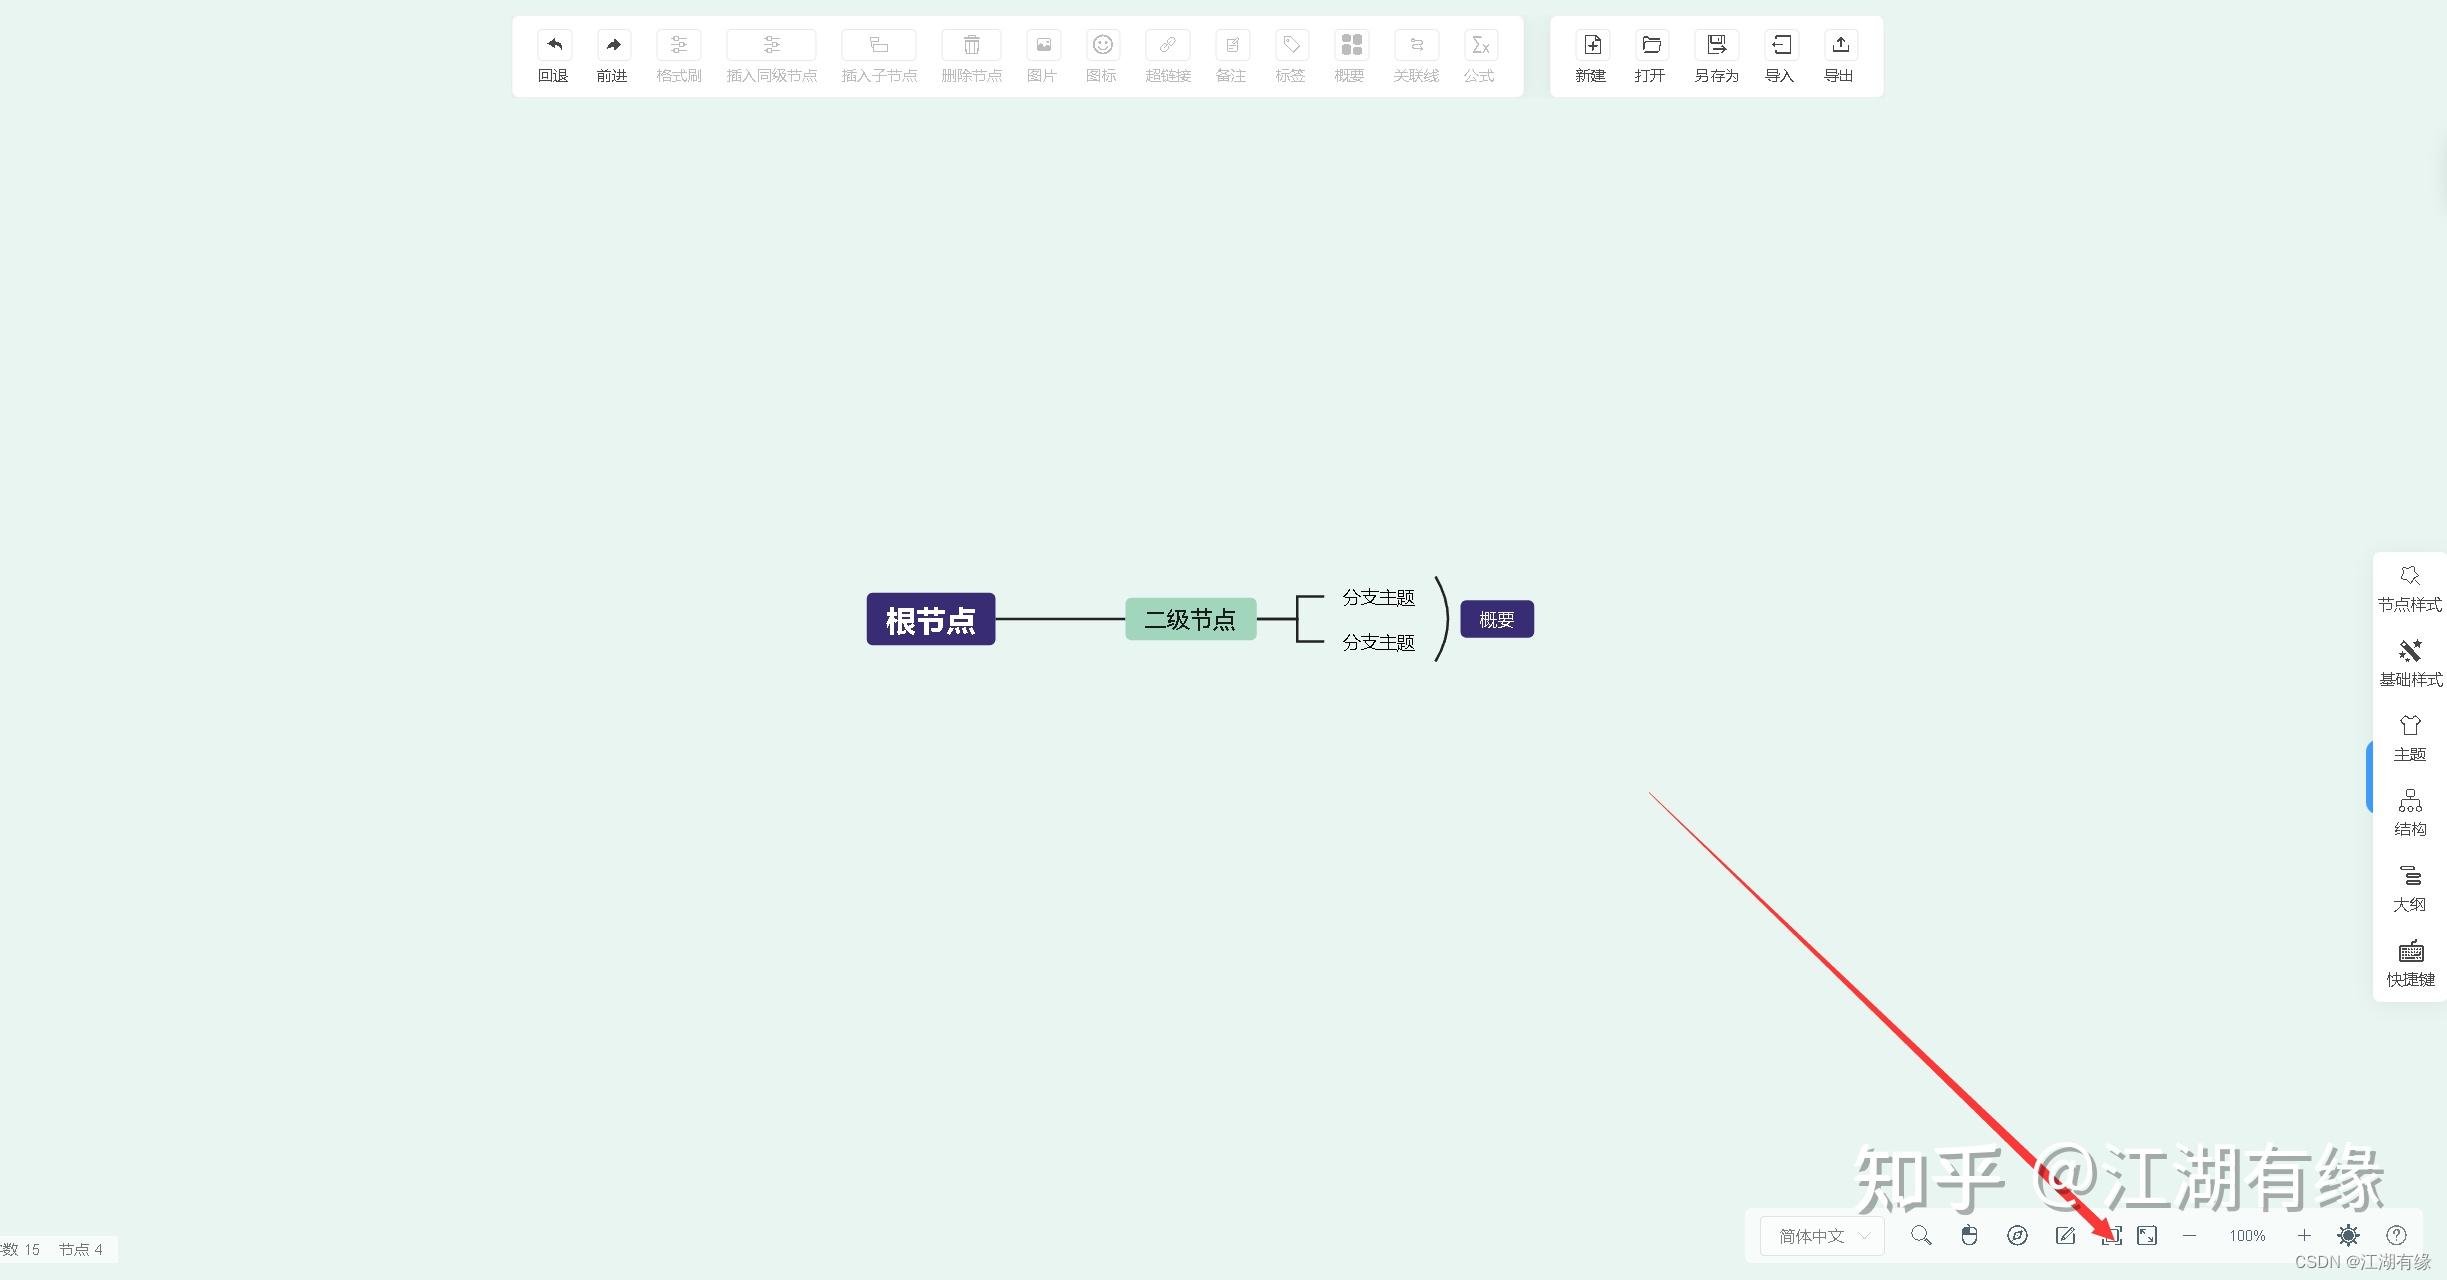Image resolution: width=2447 pixels, height=1280 pixels.
Task: Show the 大纲 outline panel
Action: 2408,888
